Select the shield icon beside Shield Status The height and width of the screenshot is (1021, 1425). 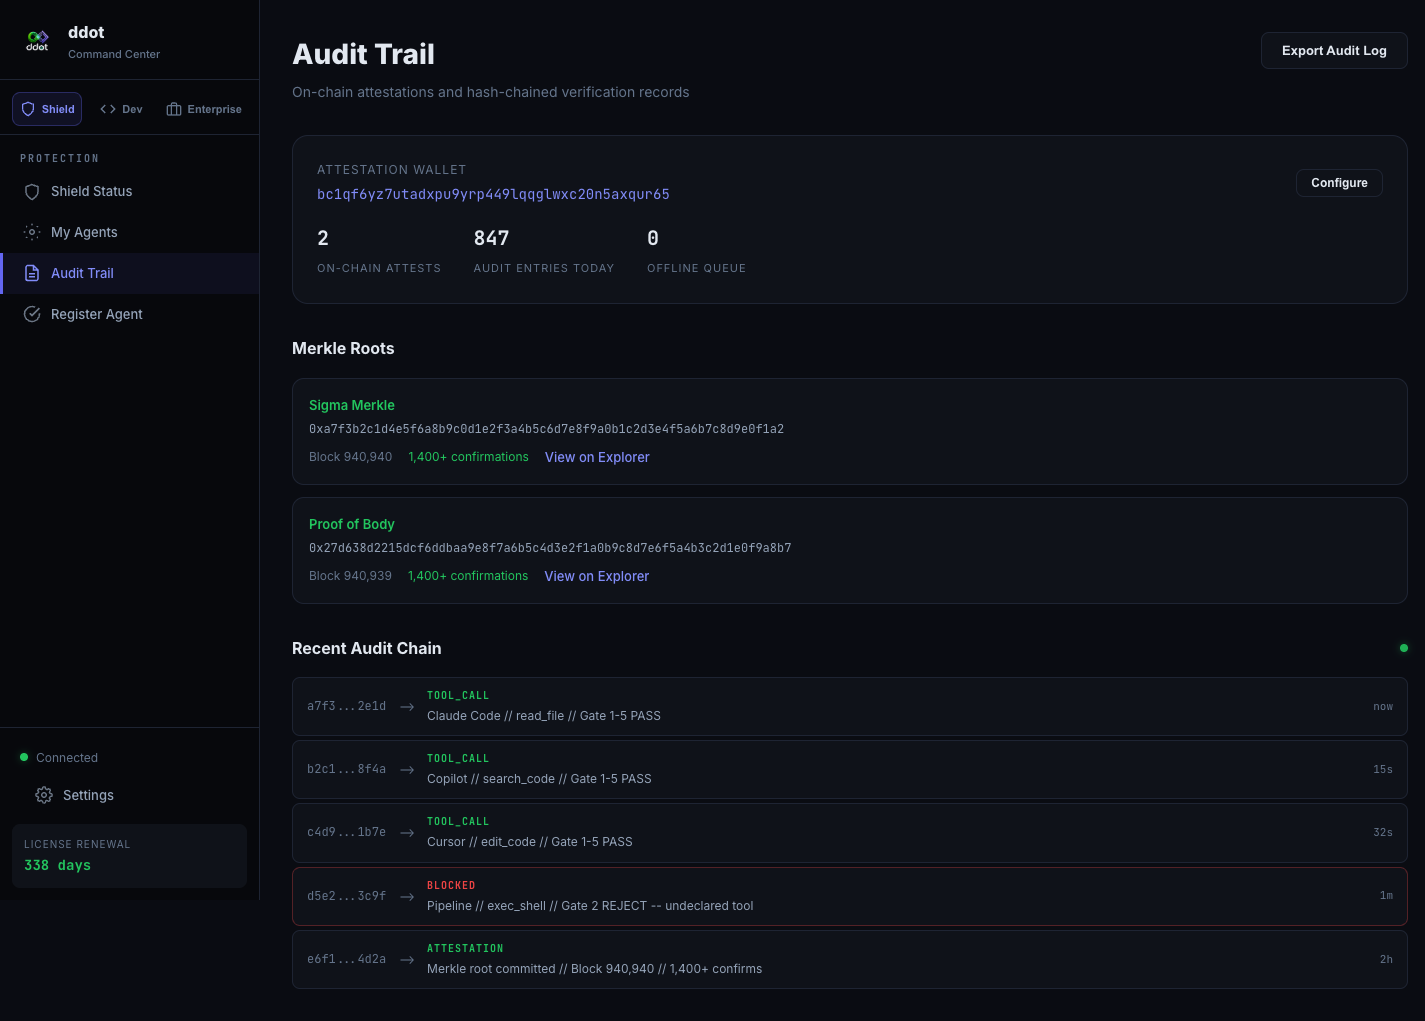[x=31, y=191]
